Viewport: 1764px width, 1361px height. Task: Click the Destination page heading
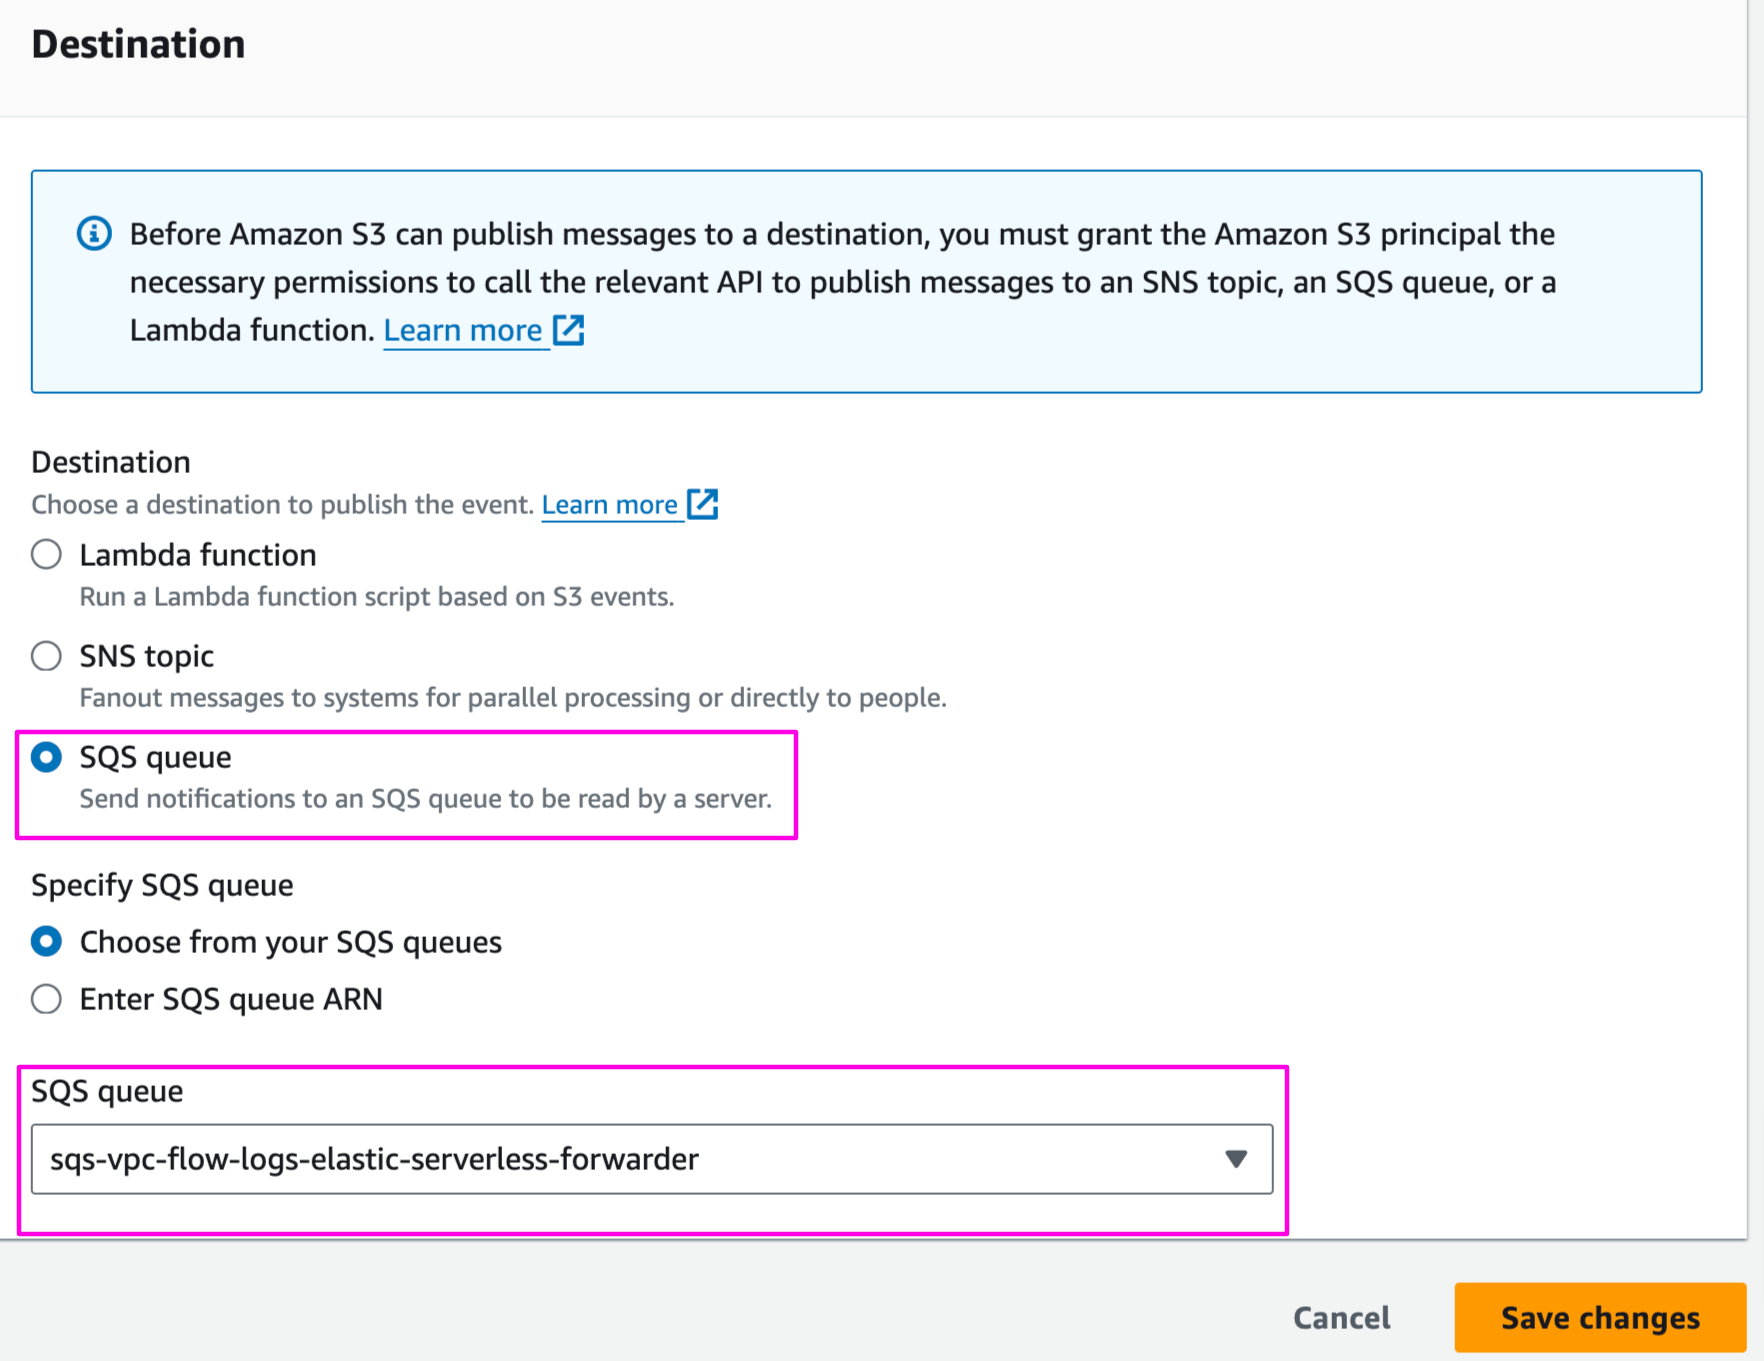tap(138, 44)
